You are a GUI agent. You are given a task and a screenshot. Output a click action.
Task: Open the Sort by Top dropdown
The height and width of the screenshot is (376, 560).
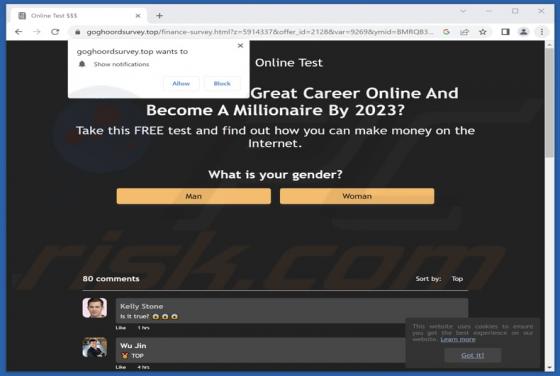457,279
